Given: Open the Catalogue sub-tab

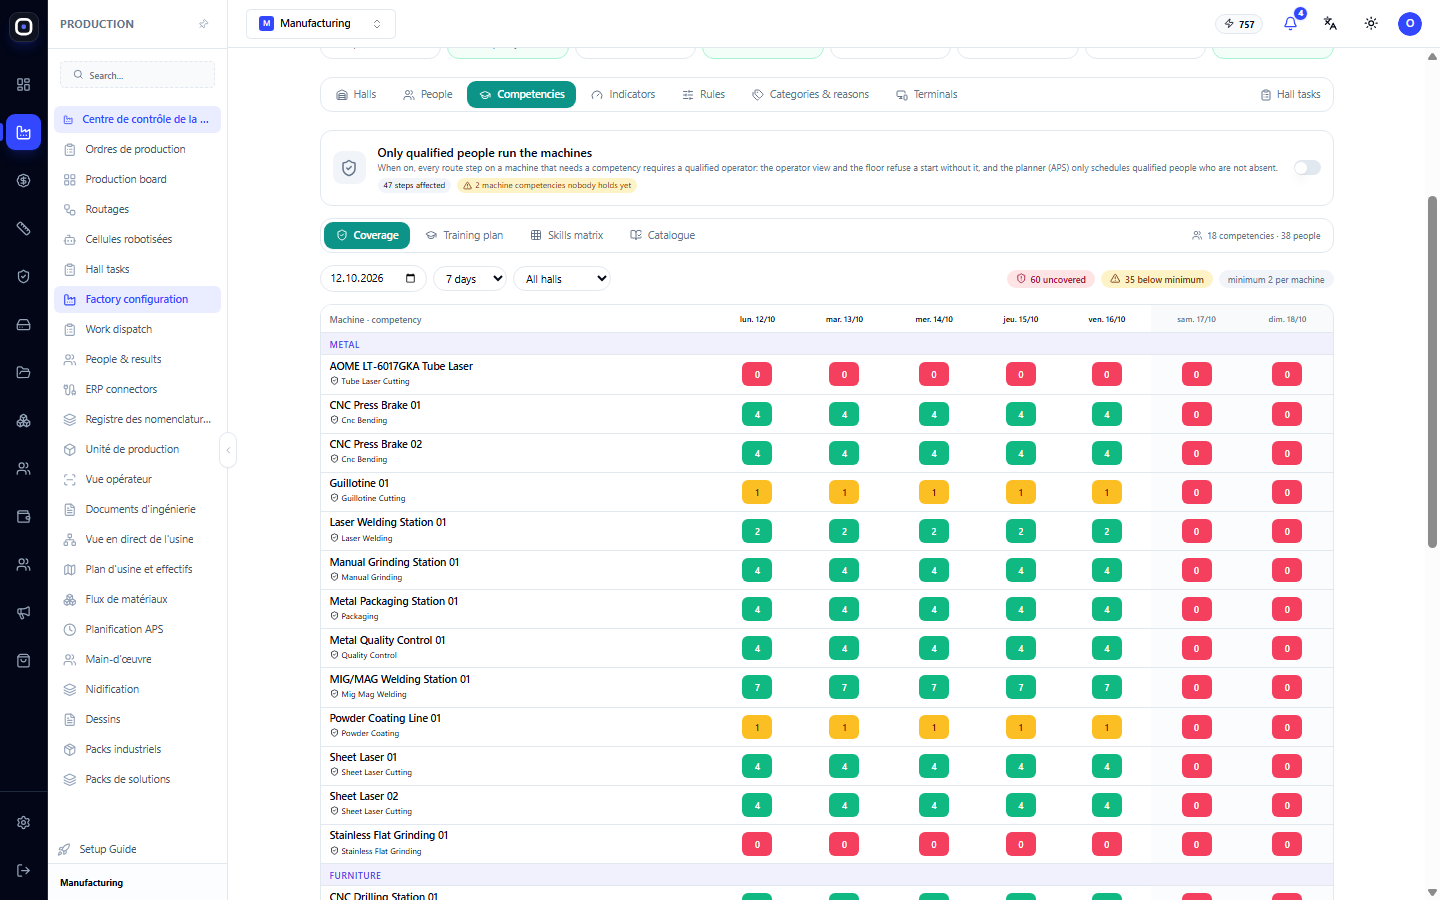Looking at the screenshot, I should coord(662,236).
